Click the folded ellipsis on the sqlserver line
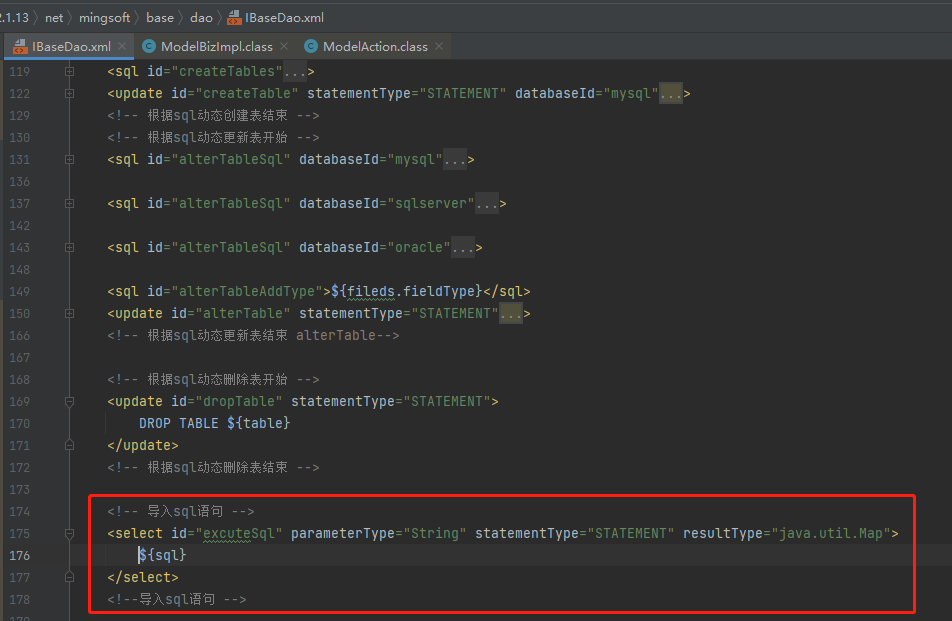 click(x=487, y=203)
